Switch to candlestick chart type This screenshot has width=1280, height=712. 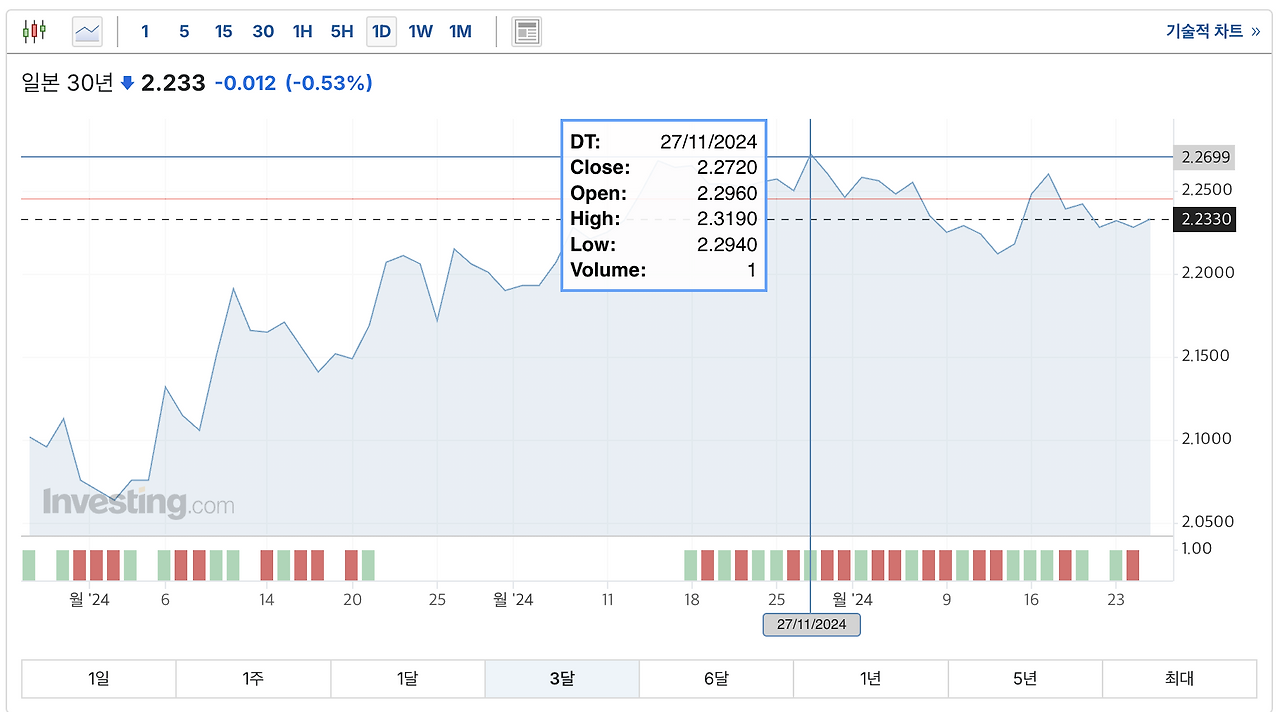[x=34, y=31]
